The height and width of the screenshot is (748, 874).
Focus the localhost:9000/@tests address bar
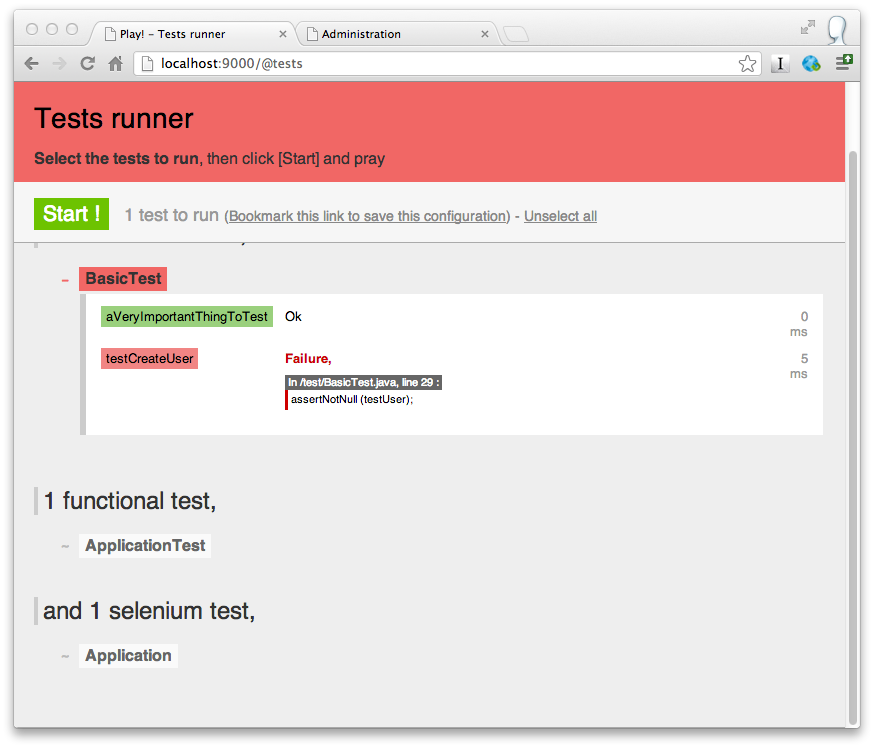point(440,63)
